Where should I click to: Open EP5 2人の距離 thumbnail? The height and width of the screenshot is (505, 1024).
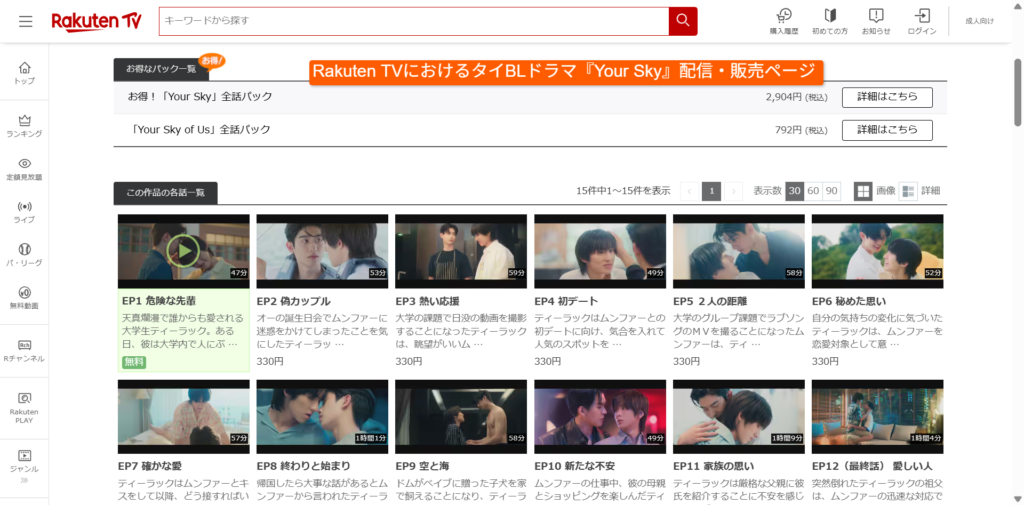739,251
